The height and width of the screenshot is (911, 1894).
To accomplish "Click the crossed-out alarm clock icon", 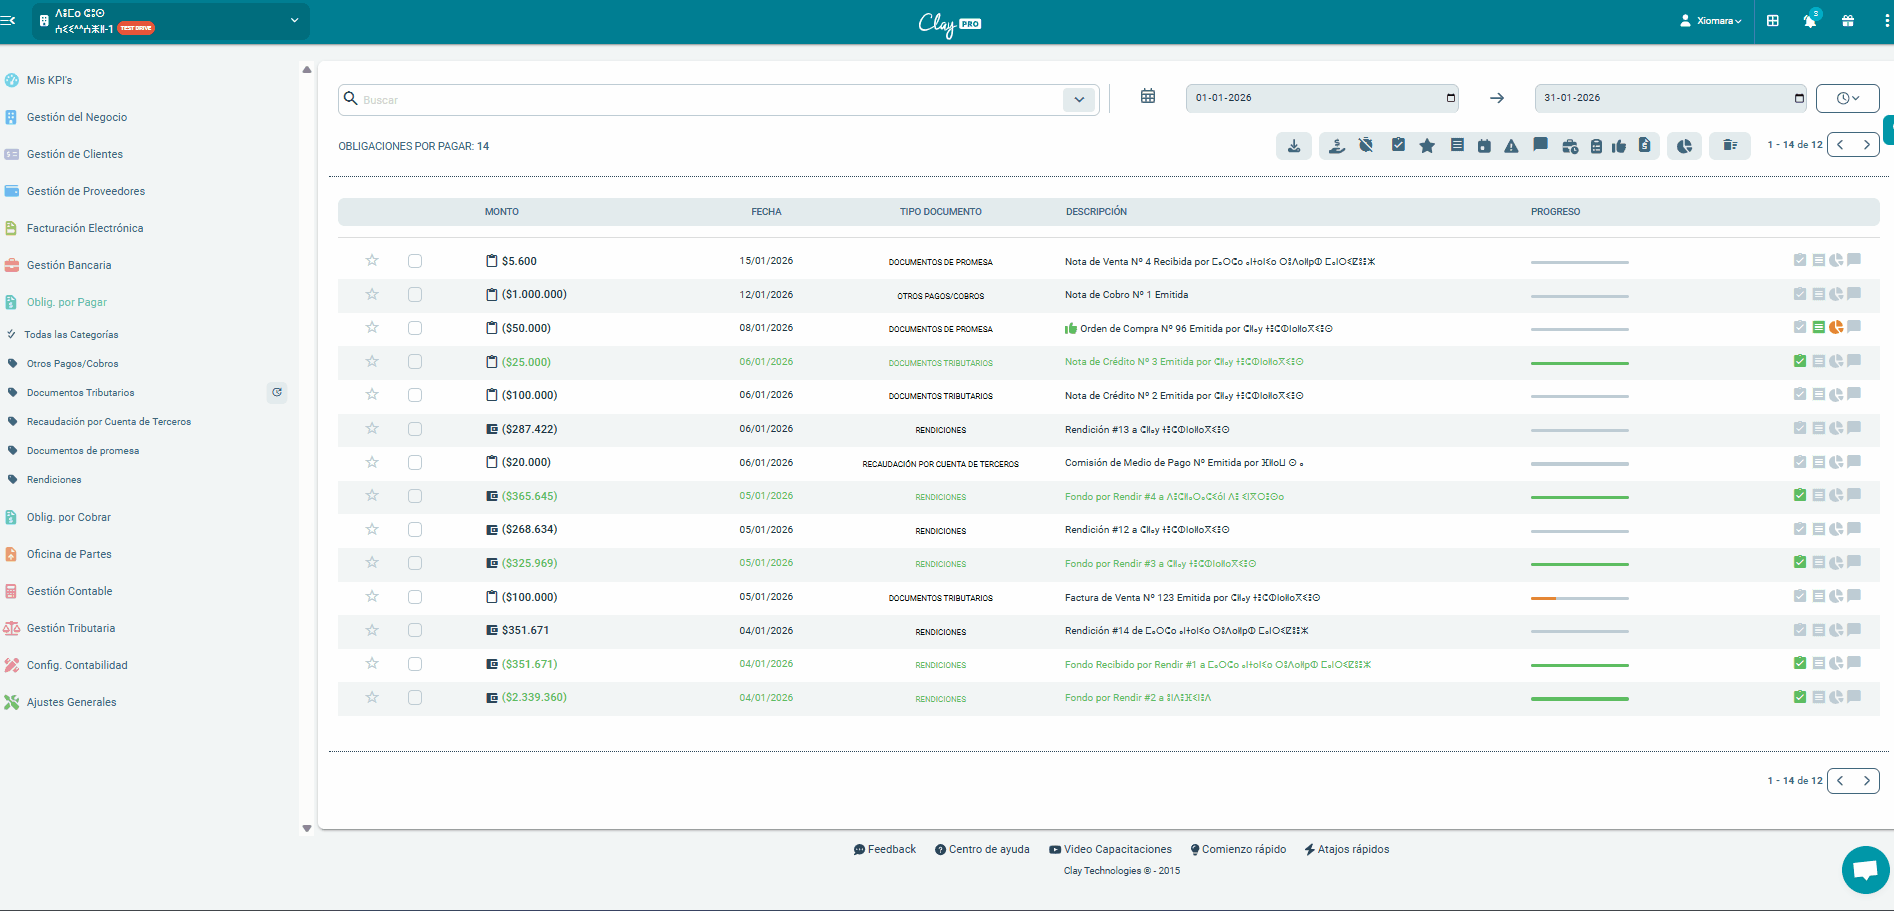I will pyautogui.click(x=1366, y=146).
